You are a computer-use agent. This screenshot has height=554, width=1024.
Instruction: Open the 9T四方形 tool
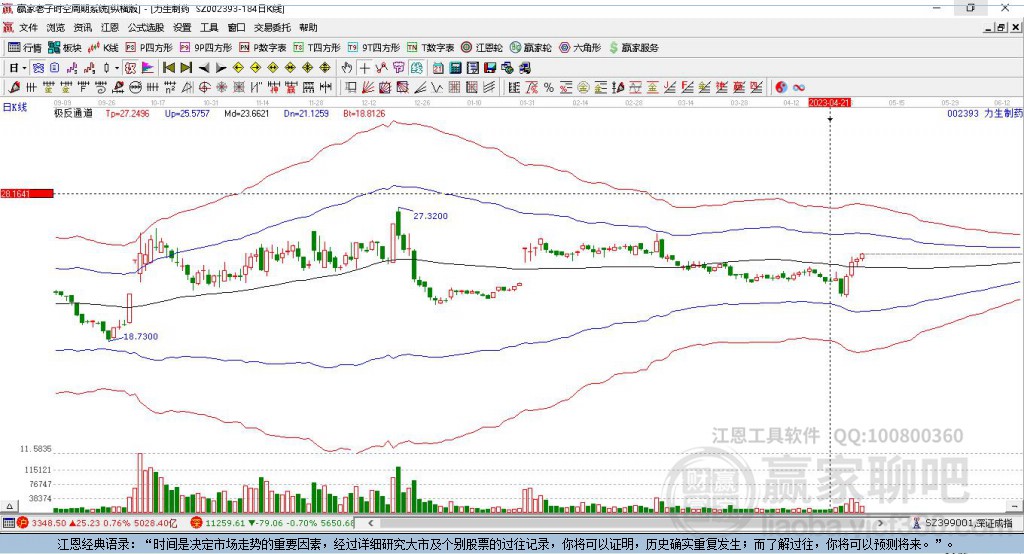[x=374, y=48]
